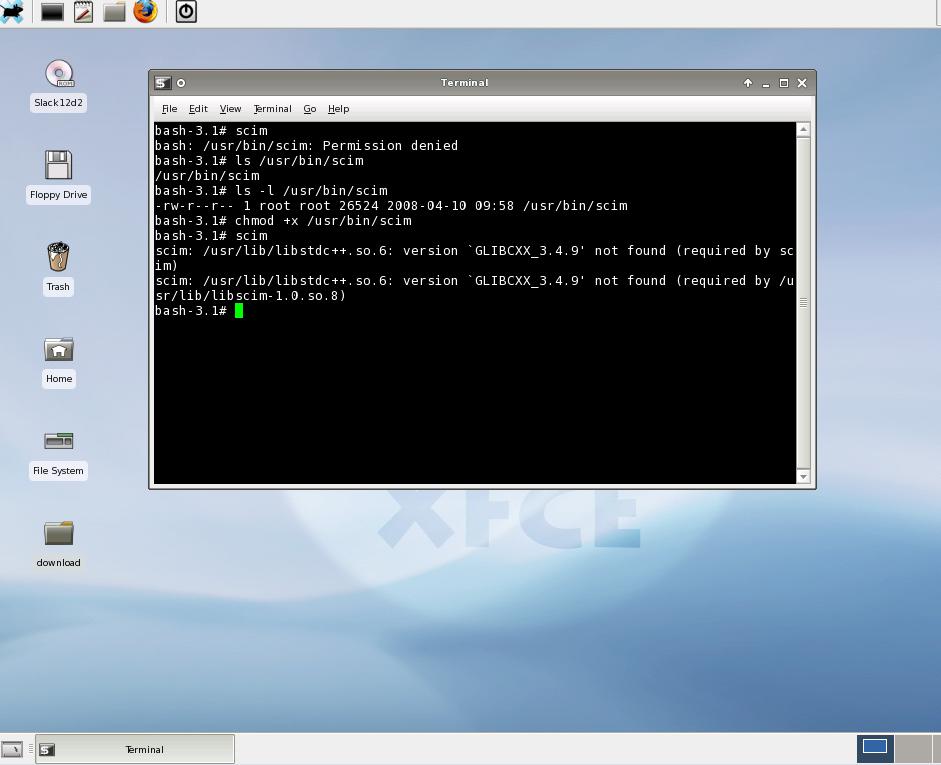Click the "sr/lib/libscim-1.0.so.8)" output line
Image resolution: width=941 pixels, height=765 pixels.
pyautogui.click(x=250, y=296)
